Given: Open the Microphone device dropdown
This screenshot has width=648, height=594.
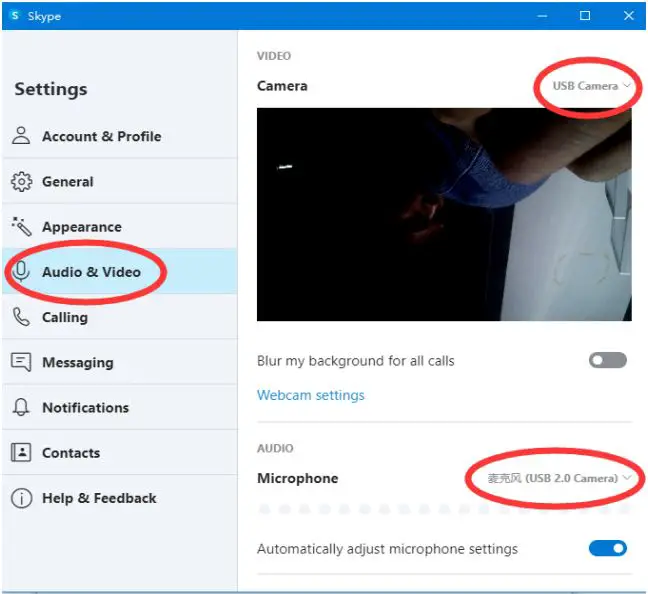Looking at the screenshot, I should coord(559,478).
